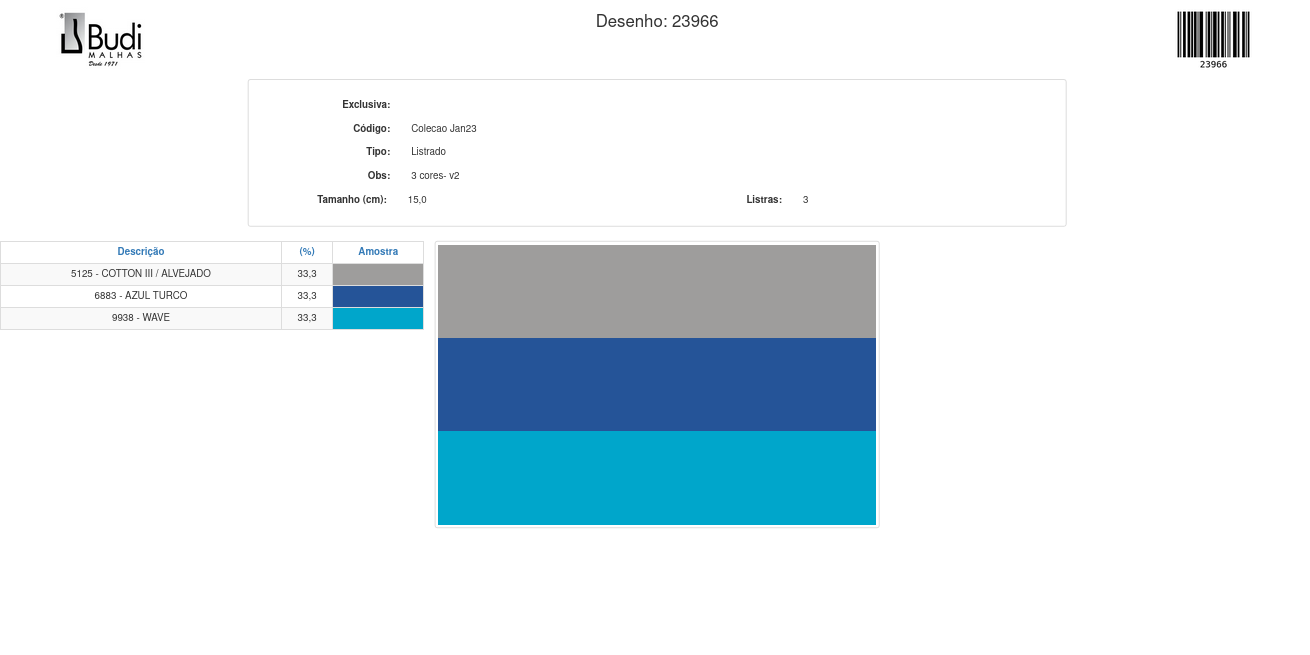
Task: Select the 5125 - COTTON III / ALVEJADO row
Action: click(x=141, y=274)
